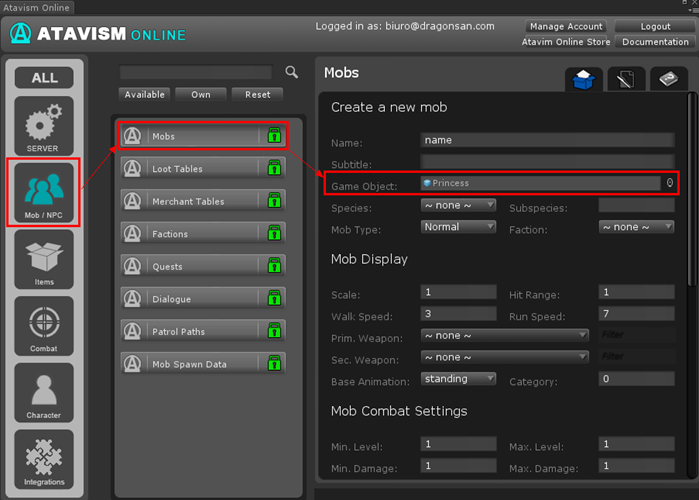699x500 pixels.
Task: Expand the Mob Type dropdown set to Normal
Action: pos(458,227)
